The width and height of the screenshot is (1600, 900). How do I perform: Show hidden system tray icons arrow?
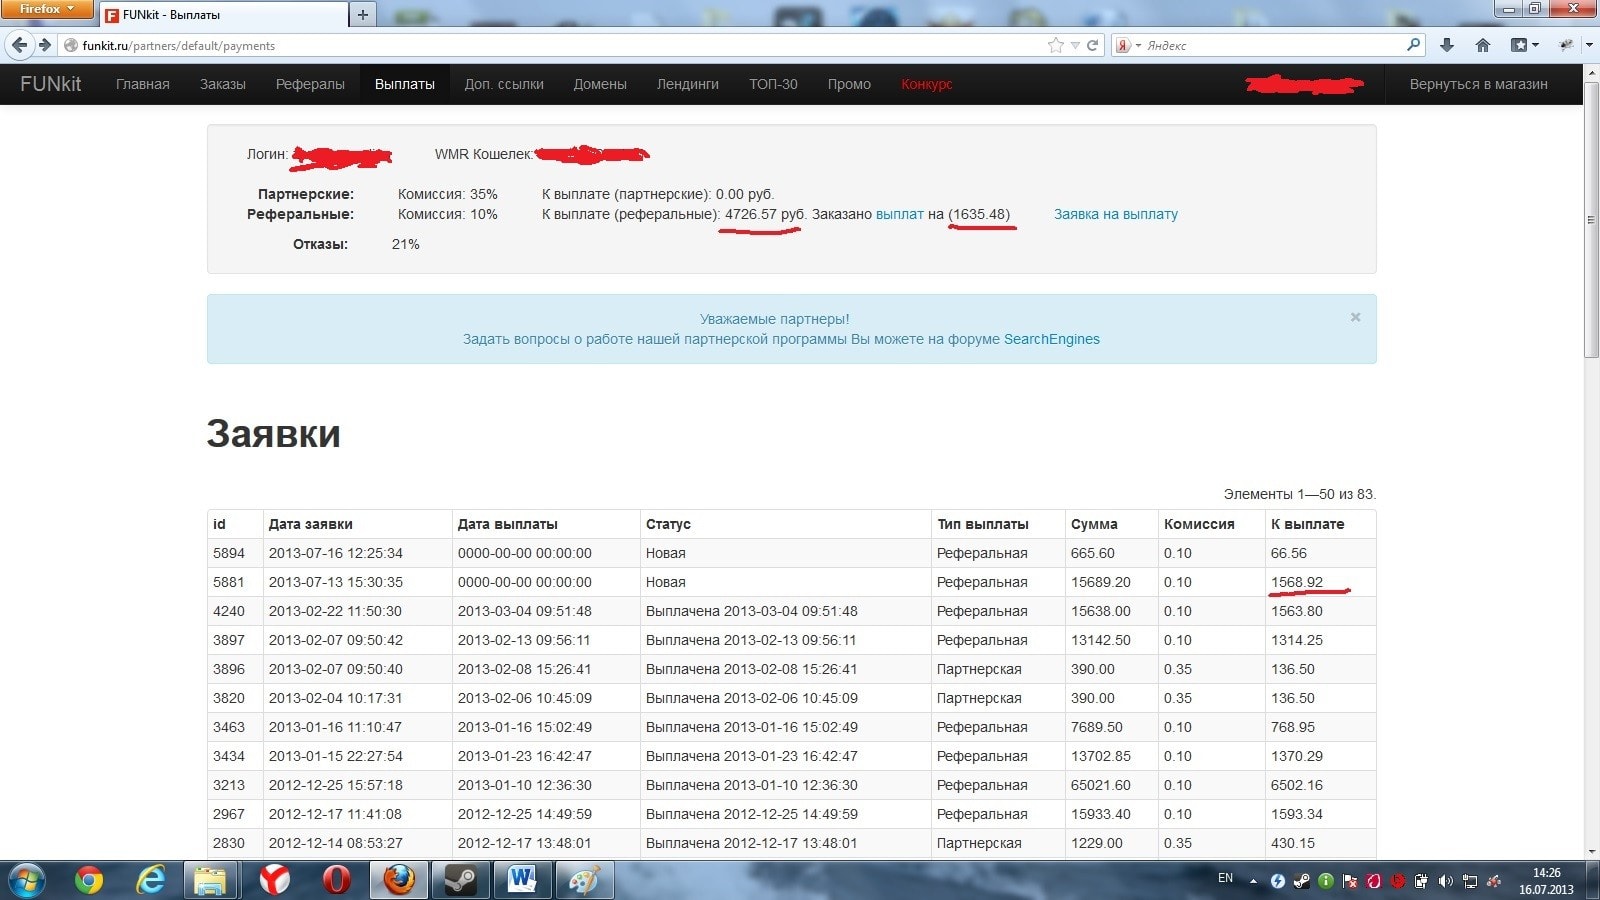coord(1253,881)
